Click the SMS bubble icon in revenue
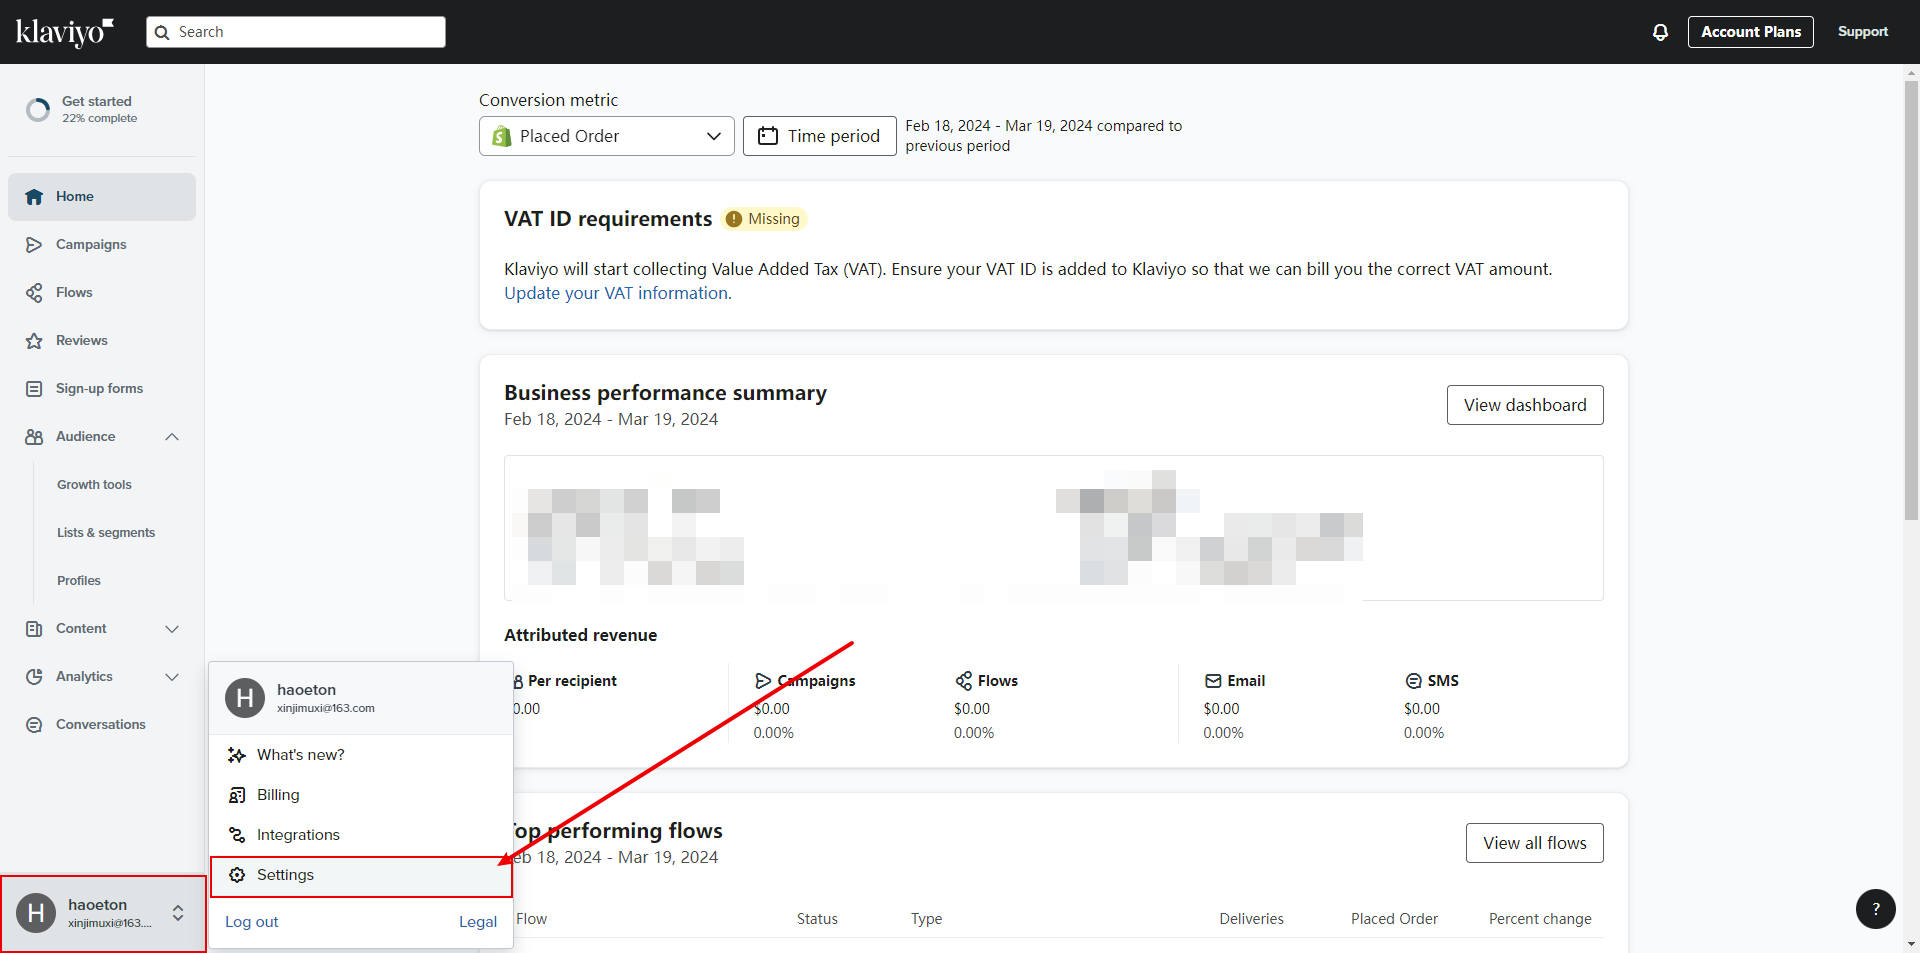 pyautogui.click(x=1414, y=681)
